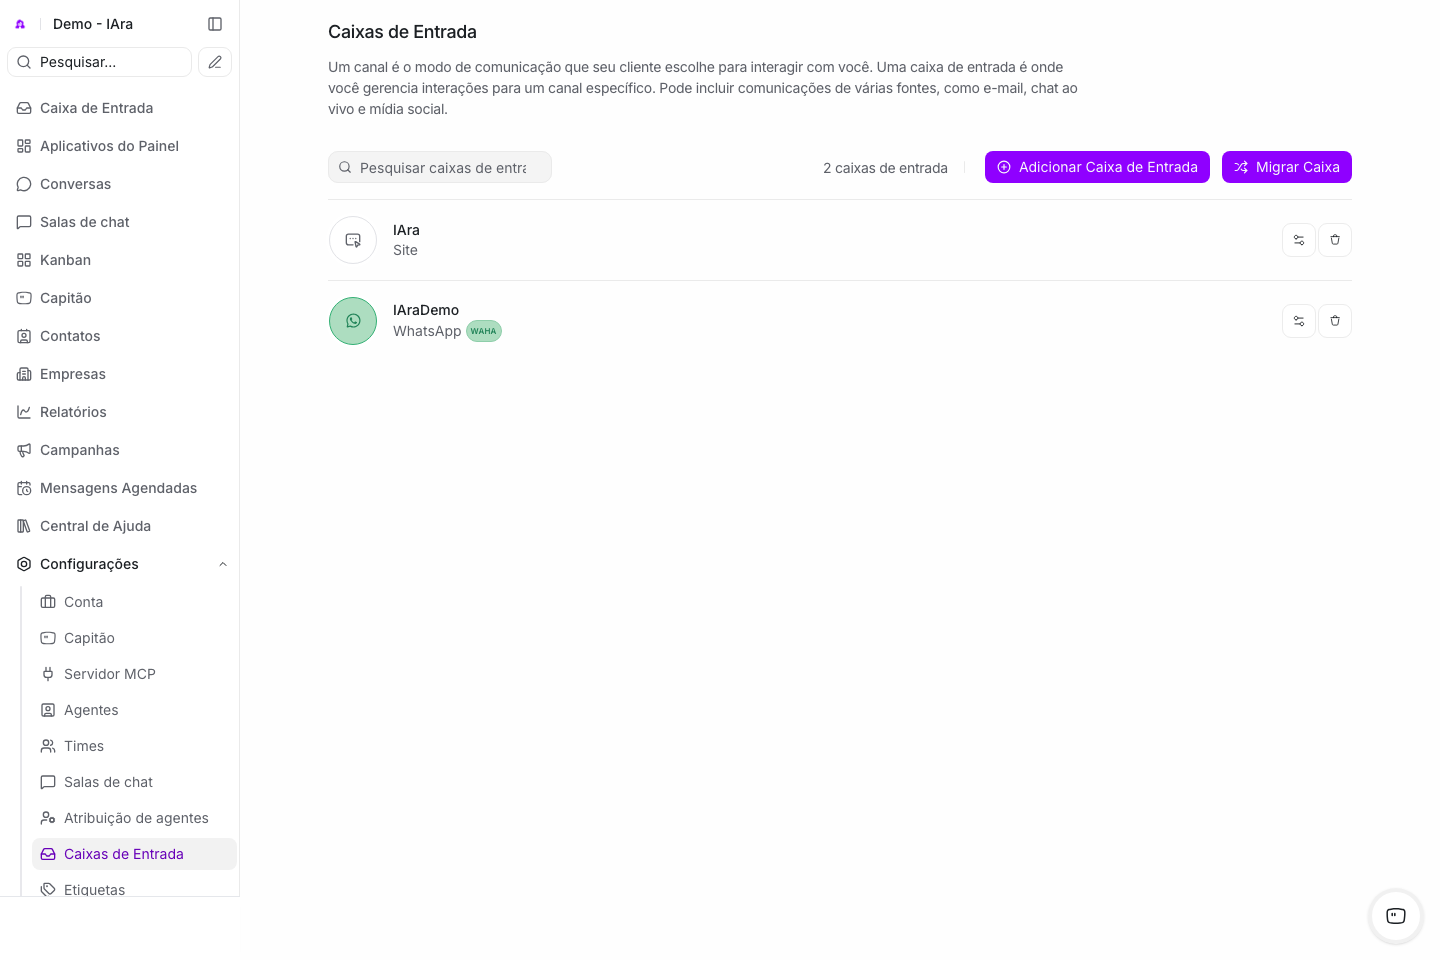Click Adicionar Caixa de Entrada button
The height and width of the screenshot is (960, 1440).
tap(1097, 167)
